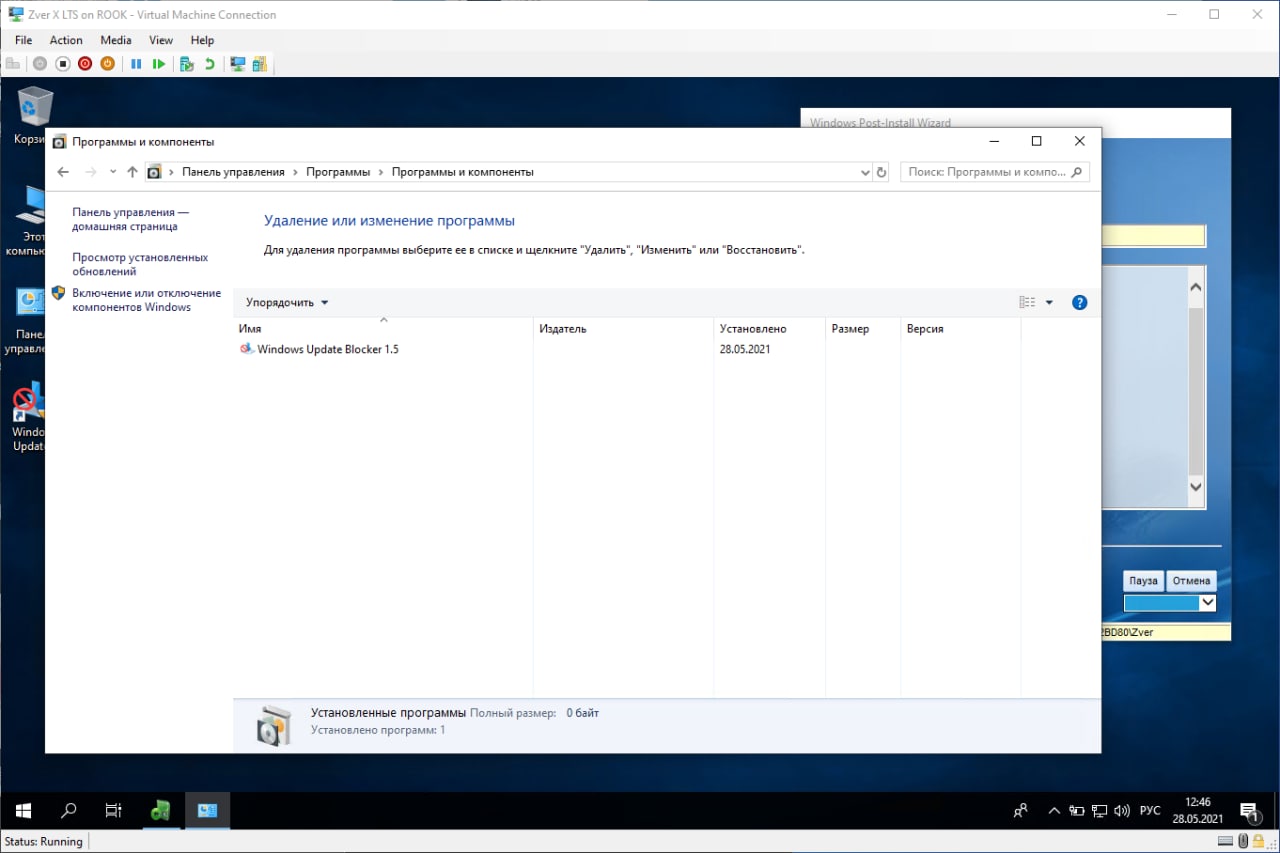Image resolution: width=1280 pixels, height=853 pixels.
Task: Click the keyboard icon in VM status bar
Action: coord(1227,841)
